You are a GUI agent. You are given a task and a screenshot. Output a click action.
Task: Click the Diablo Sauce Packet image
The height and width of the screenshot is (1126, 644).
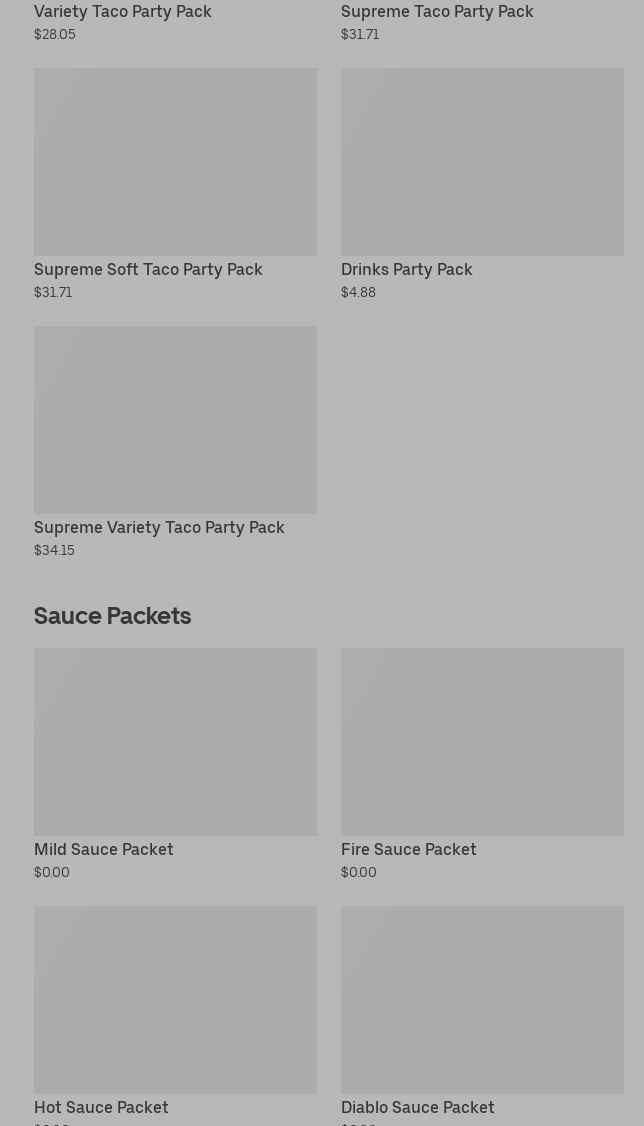tap(482, 1000)
